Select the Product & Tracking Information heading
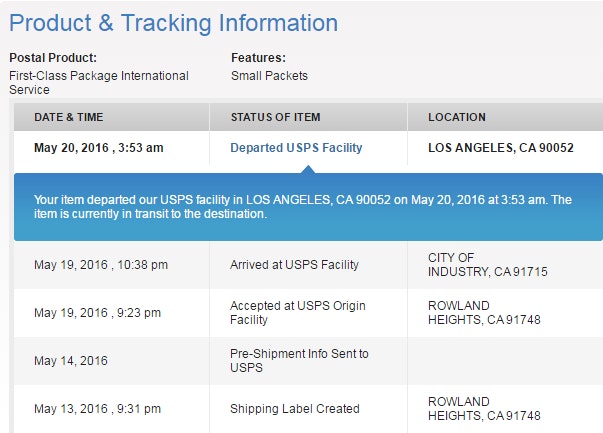This screenshot has height=433, width=603. click(174, 23)
